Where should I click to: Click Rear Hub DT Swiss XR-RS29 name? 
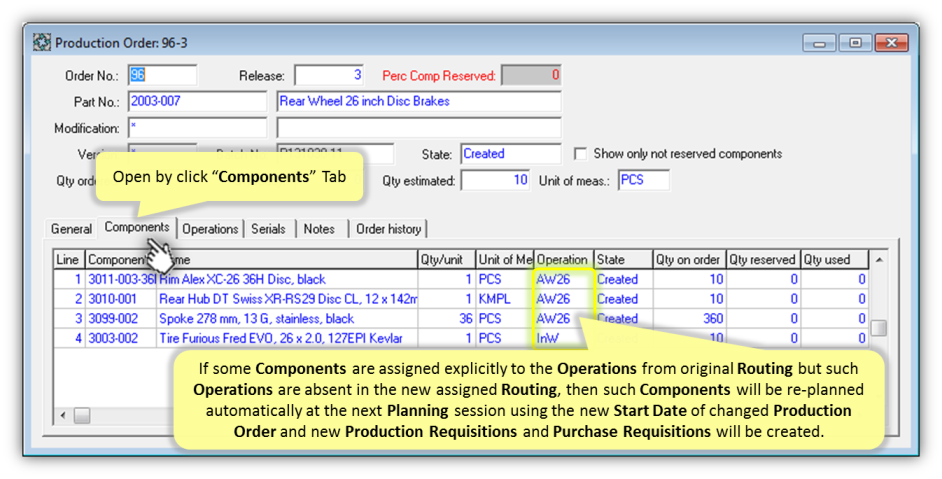point(287,299)
